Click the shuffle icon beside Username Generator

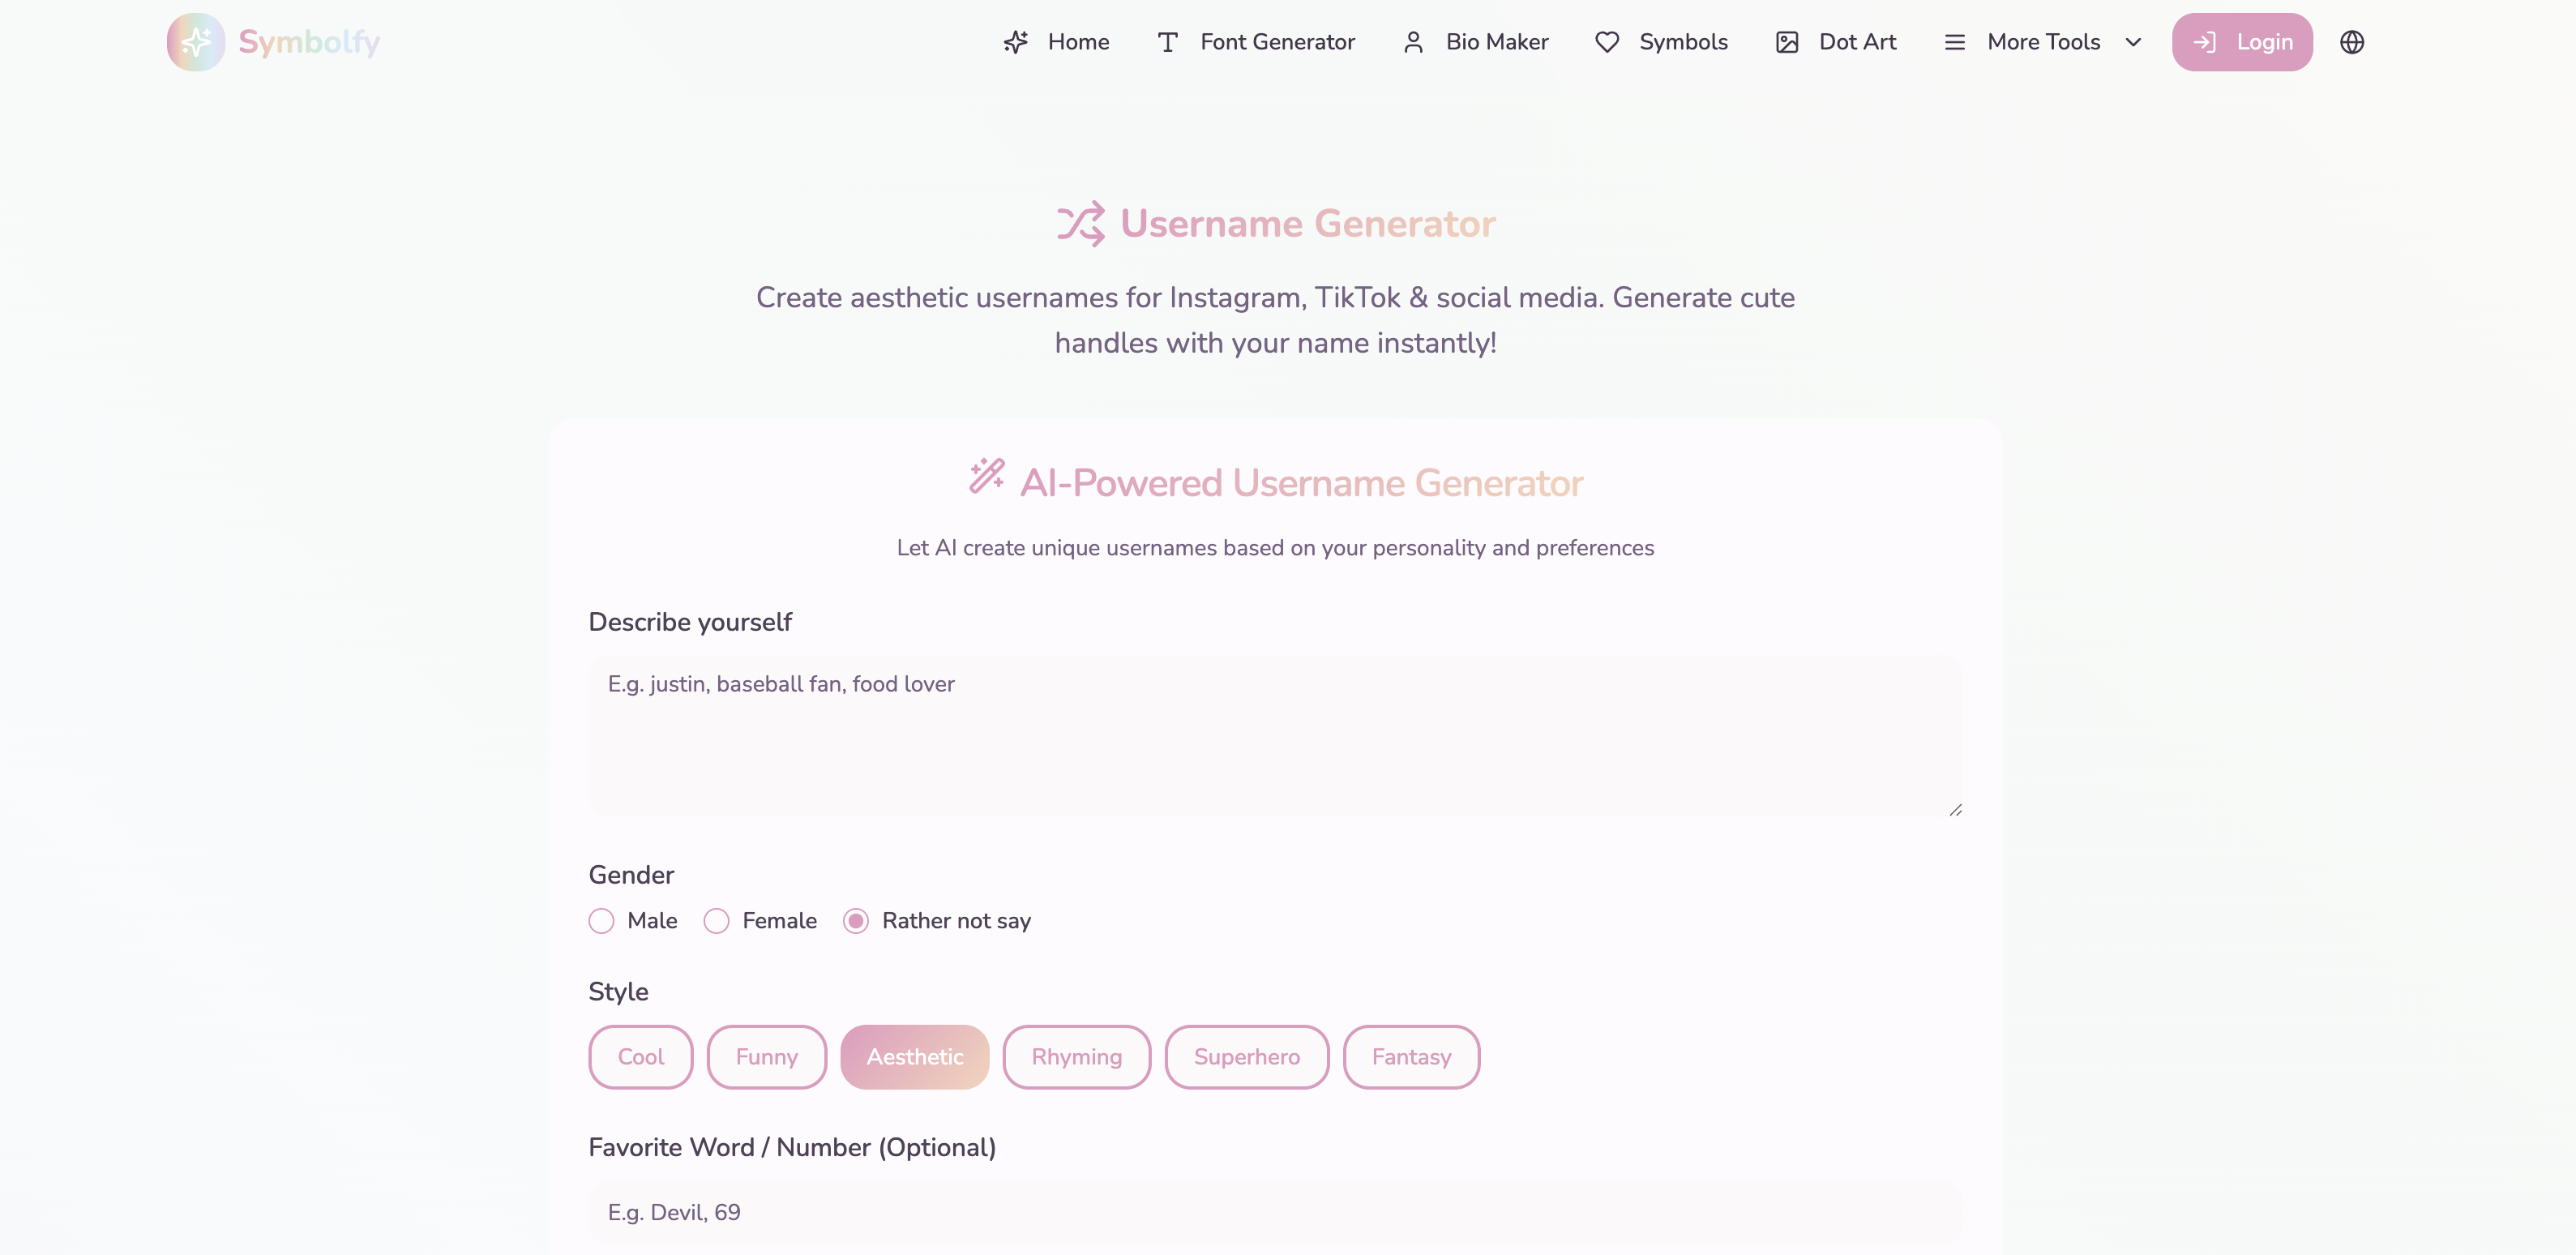[x=1081, y=224]
